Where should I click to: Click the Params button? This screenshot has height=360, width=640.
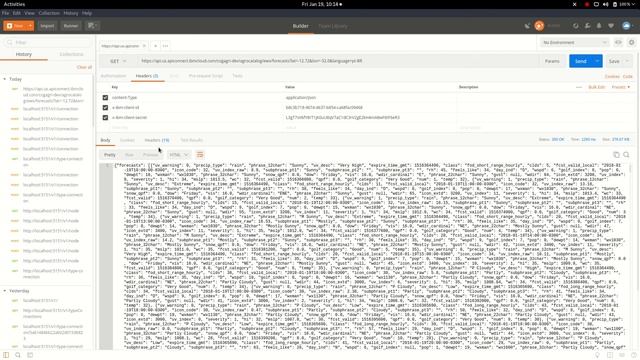552,61
